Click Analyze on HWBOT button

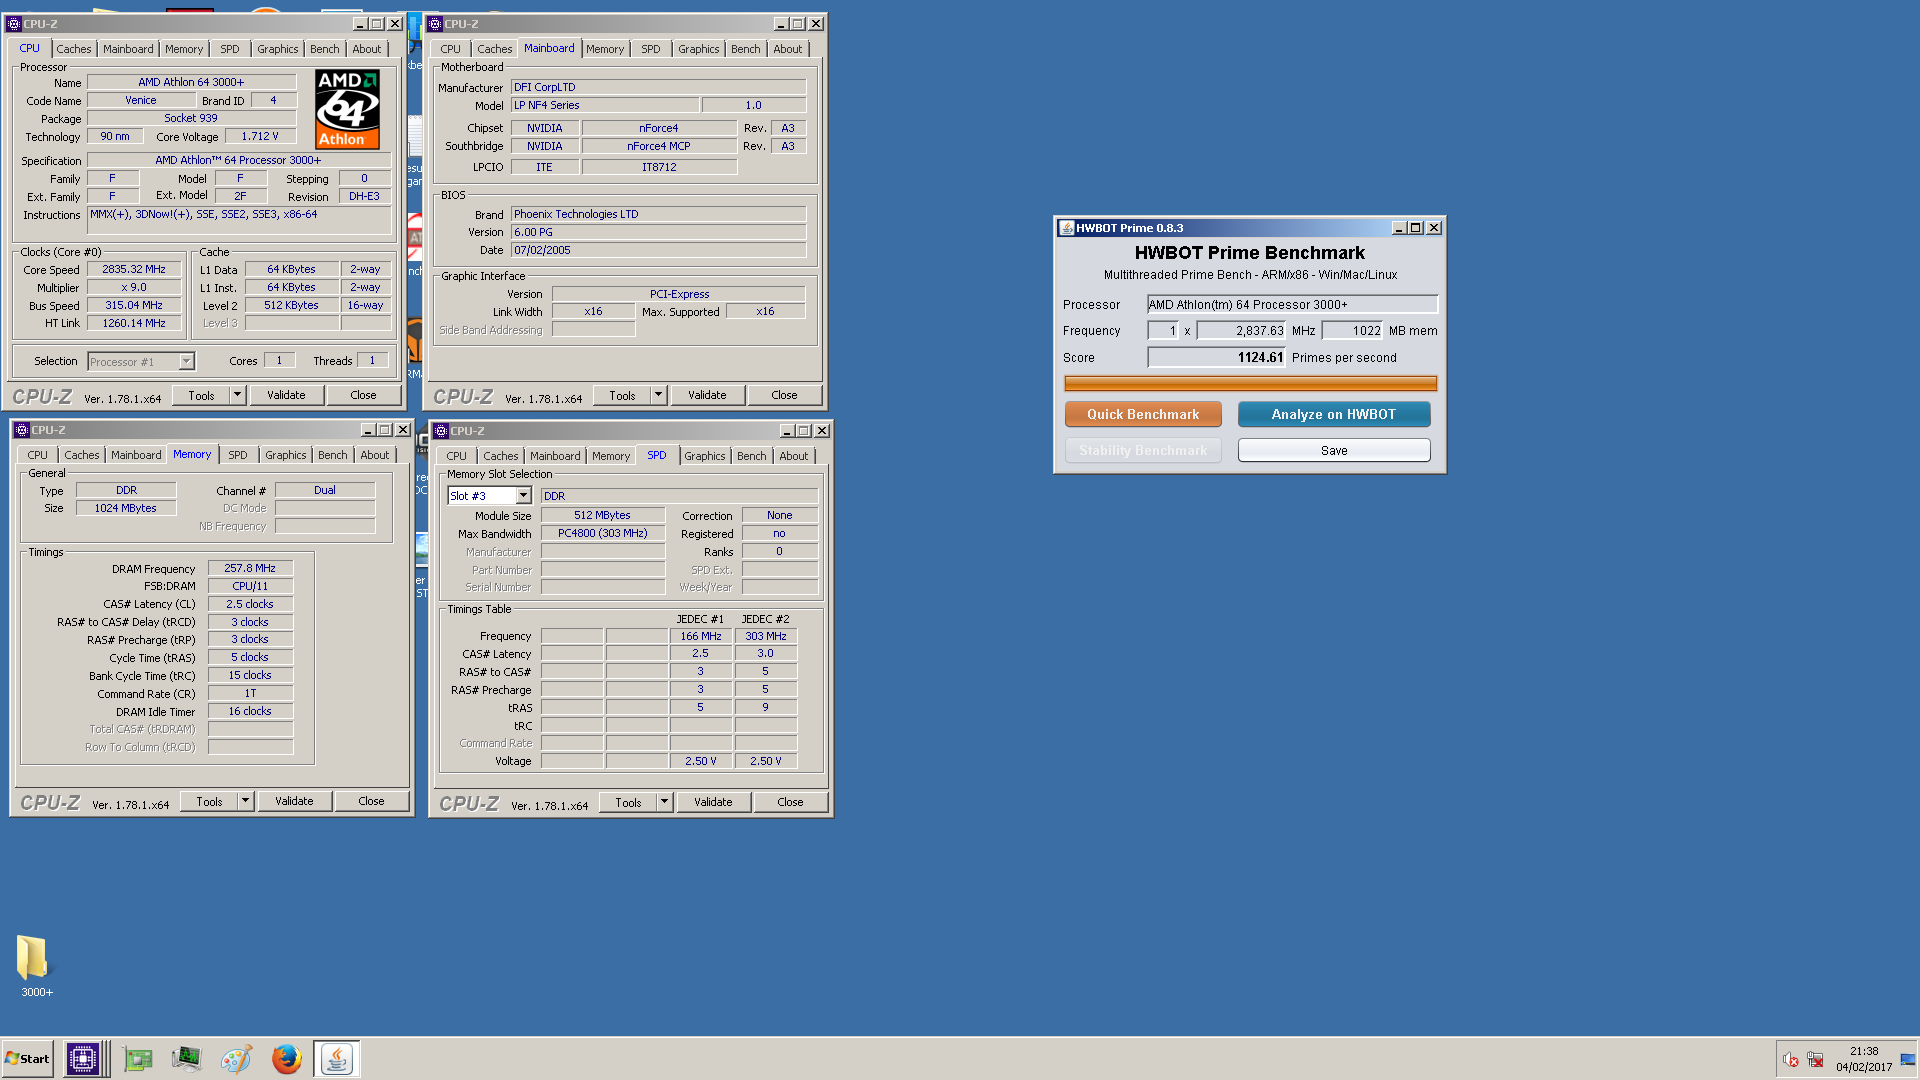coord(1334,414)
